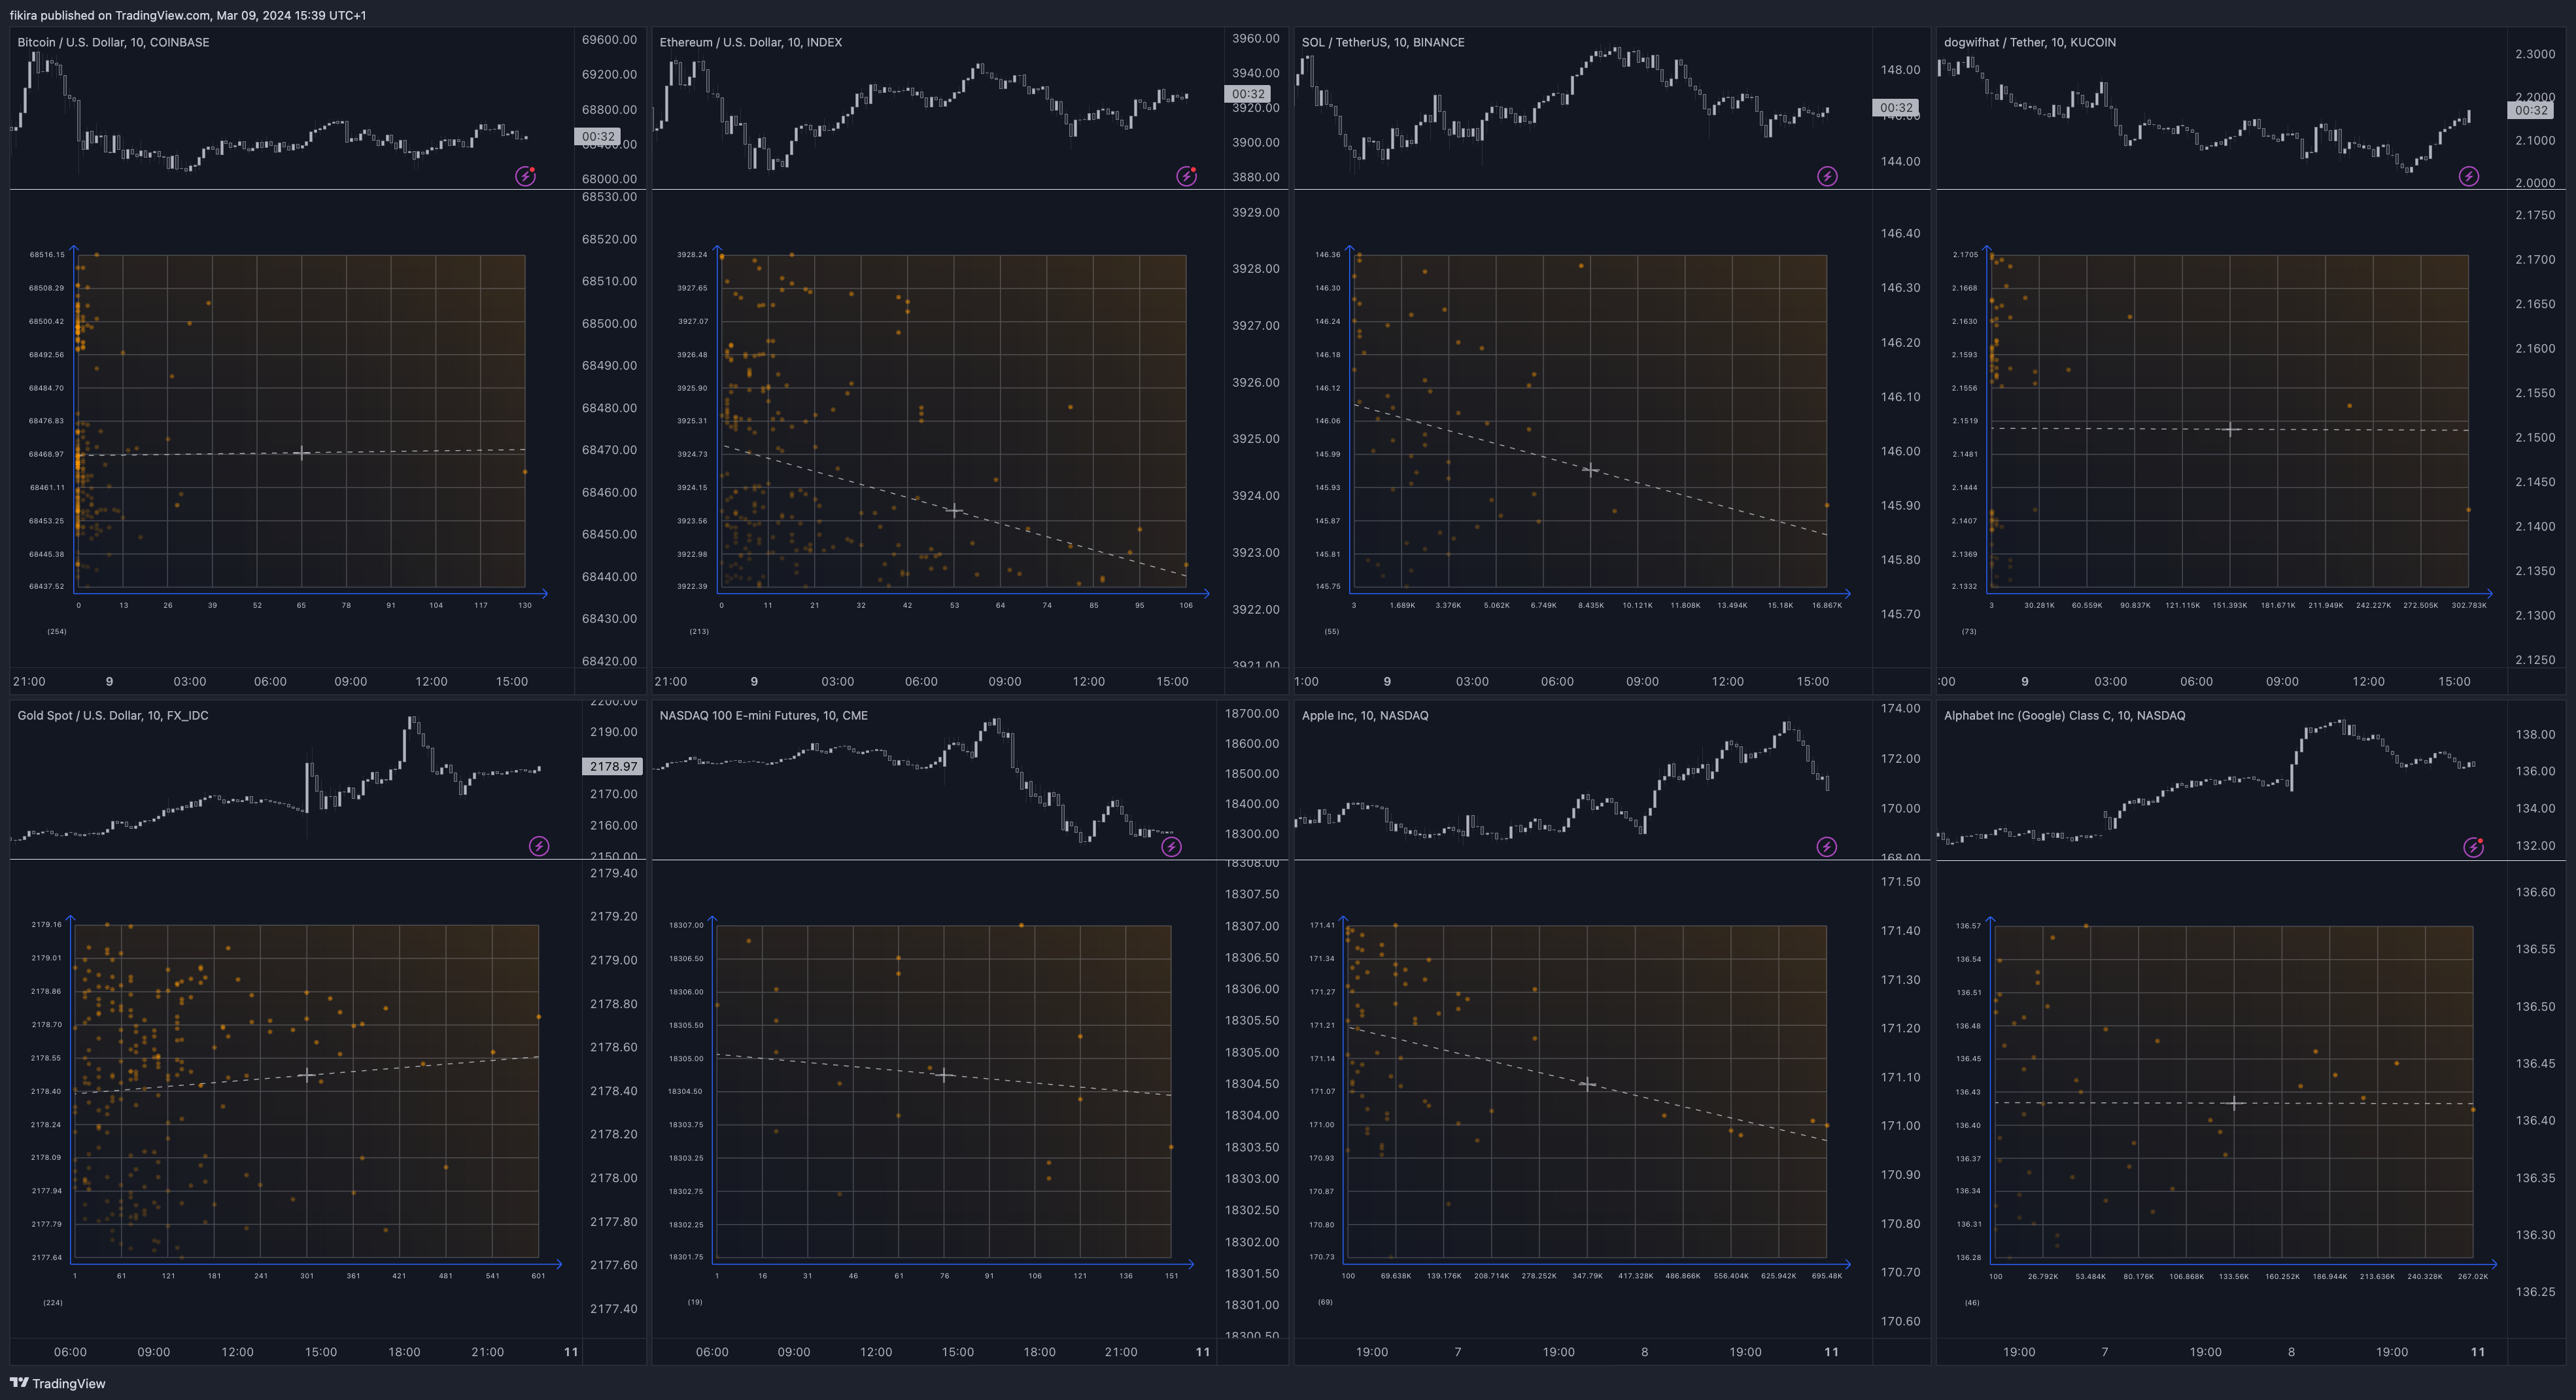Click the 'SOL / TetherUS, 10, BINANCE' title
Screen dimensions: 2576x1400
point(1383,42)
